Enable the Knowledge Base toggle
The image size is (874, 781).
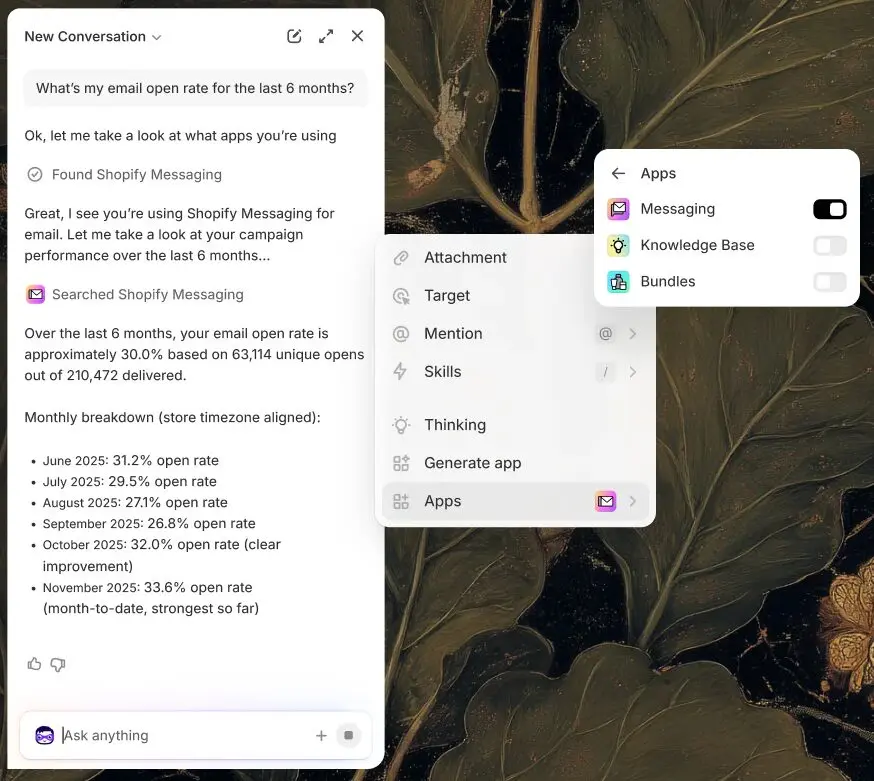[829, 246]
